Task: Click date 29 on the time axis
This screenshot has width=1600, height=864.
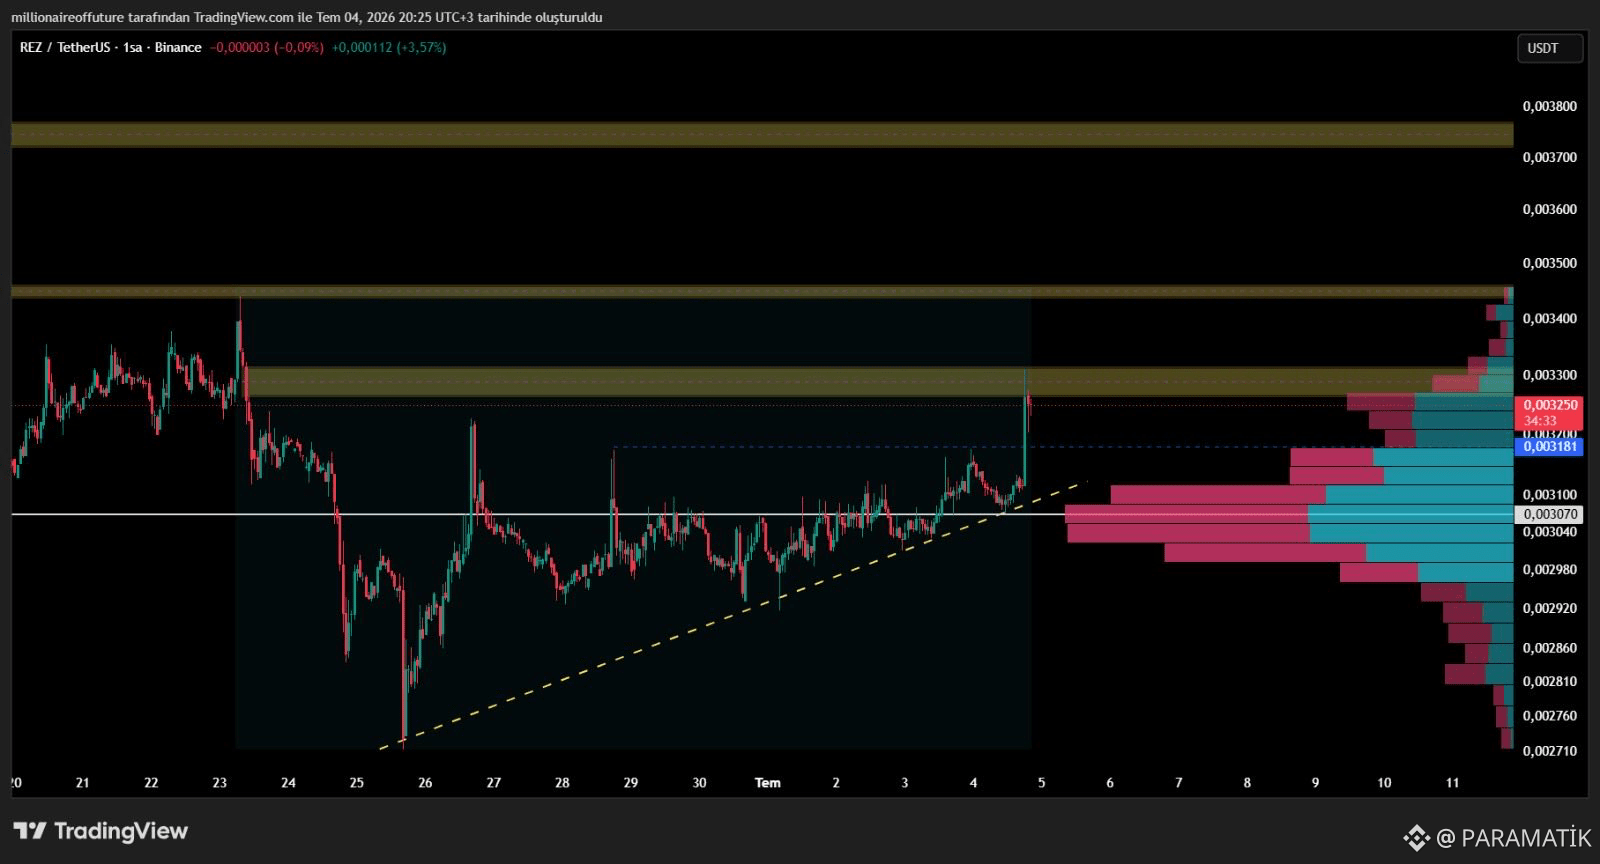Action: [631, 783]
